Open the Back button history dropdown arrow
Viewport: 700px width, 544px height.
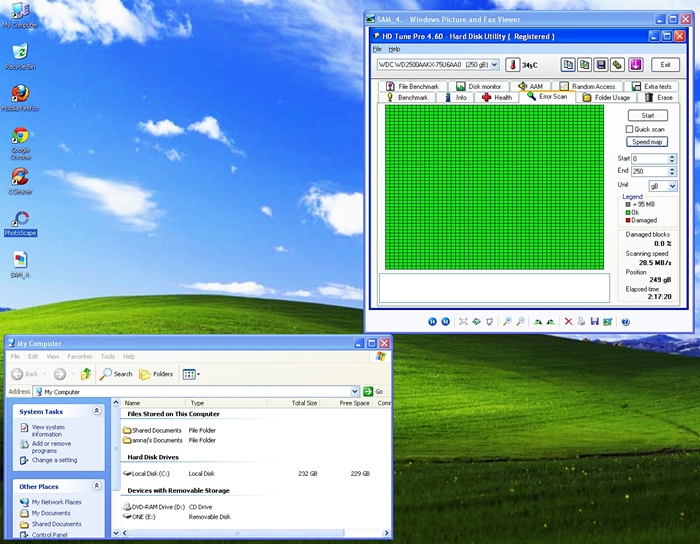point(45,374)
